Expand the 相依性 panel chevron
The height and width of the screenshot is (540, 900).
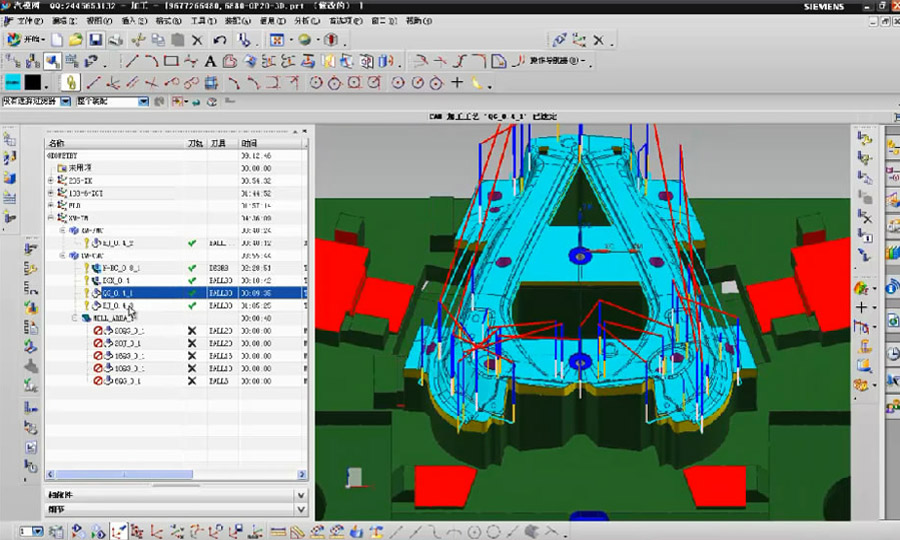tap(301, 495)
